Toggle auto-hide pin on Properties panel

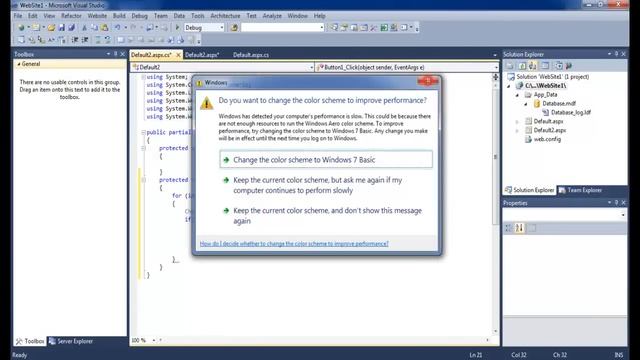(616, 202)
